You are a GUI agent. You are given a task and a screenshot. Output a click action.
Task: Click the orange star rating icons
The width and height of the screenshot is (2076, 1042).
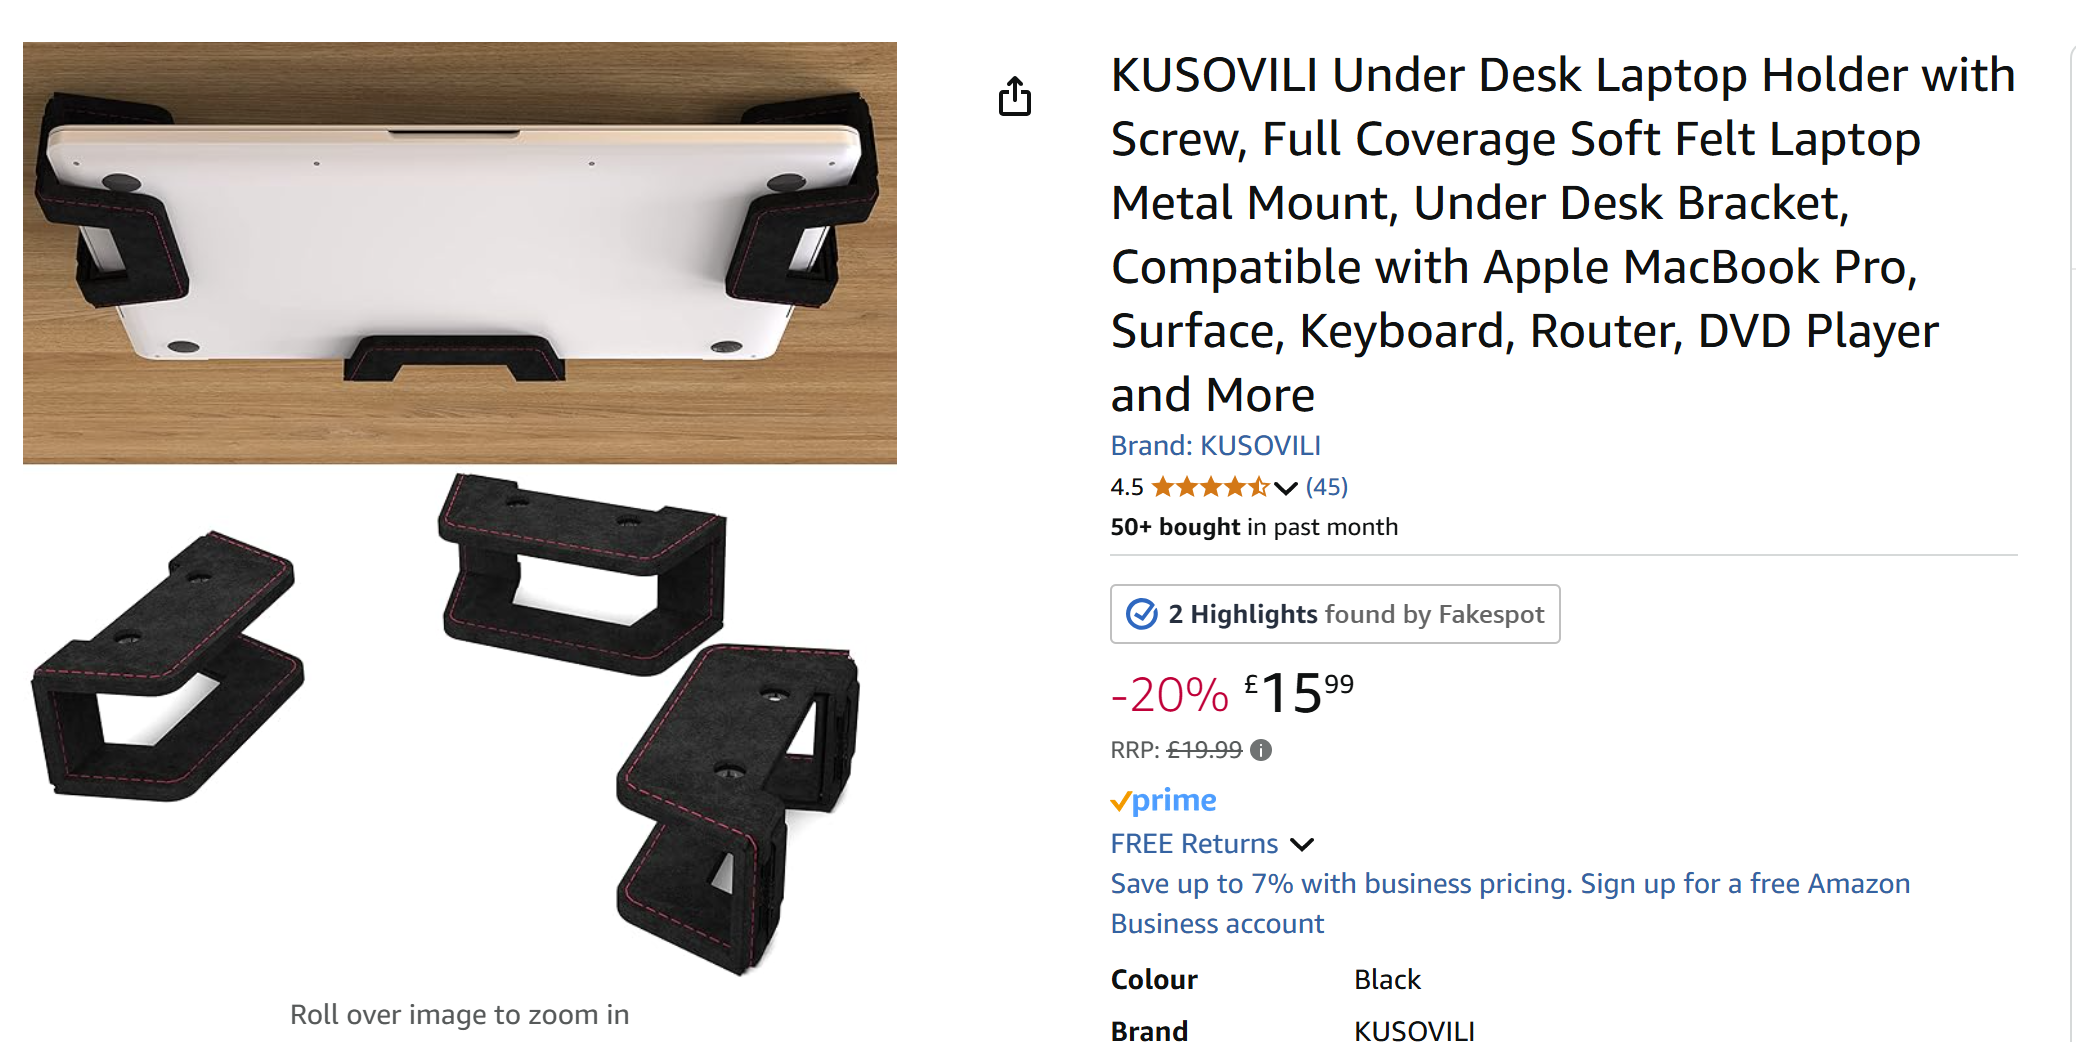coord(1210,487)
